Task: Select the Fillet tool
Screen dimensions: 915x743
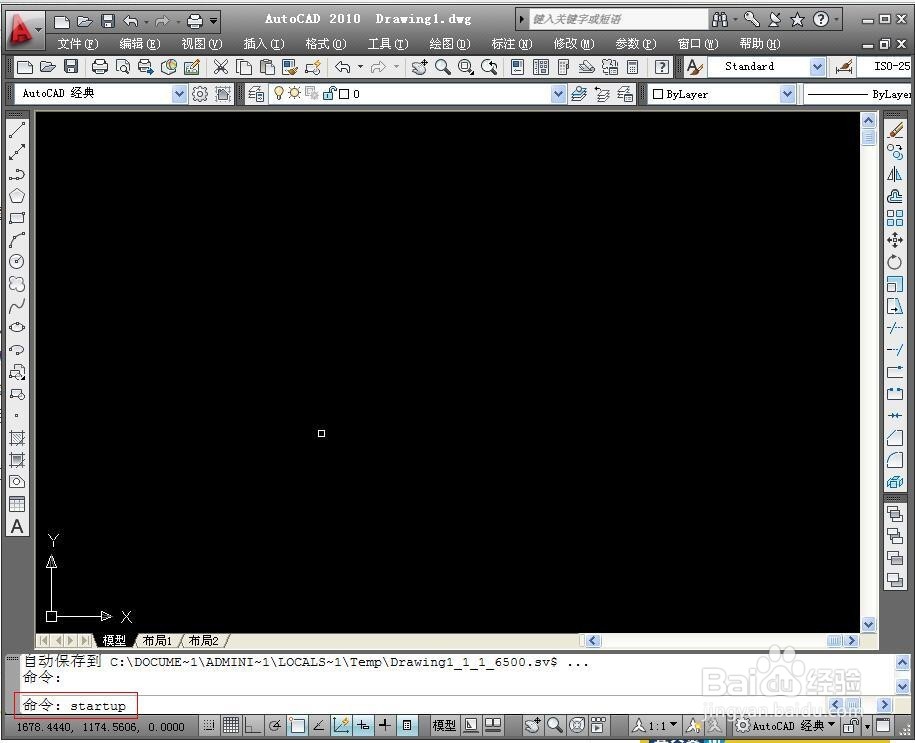Action: coord(895,460)
